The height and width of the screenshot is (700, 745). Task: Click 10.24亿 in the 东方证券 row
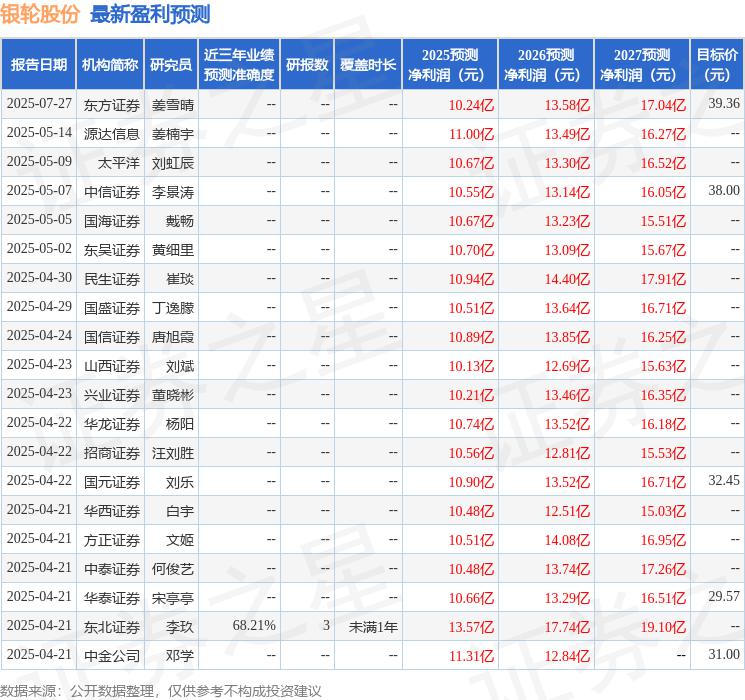[471, 105]
